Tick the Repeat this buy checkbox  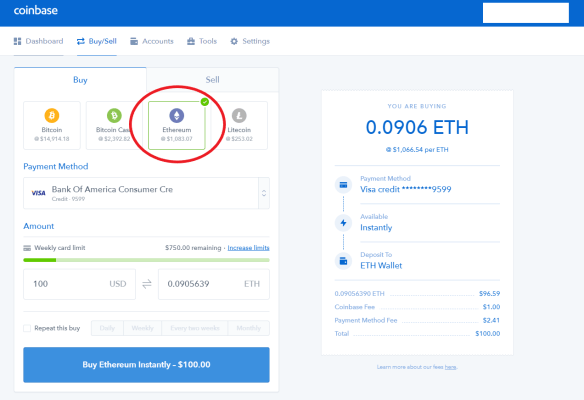[x=27, y=328]
